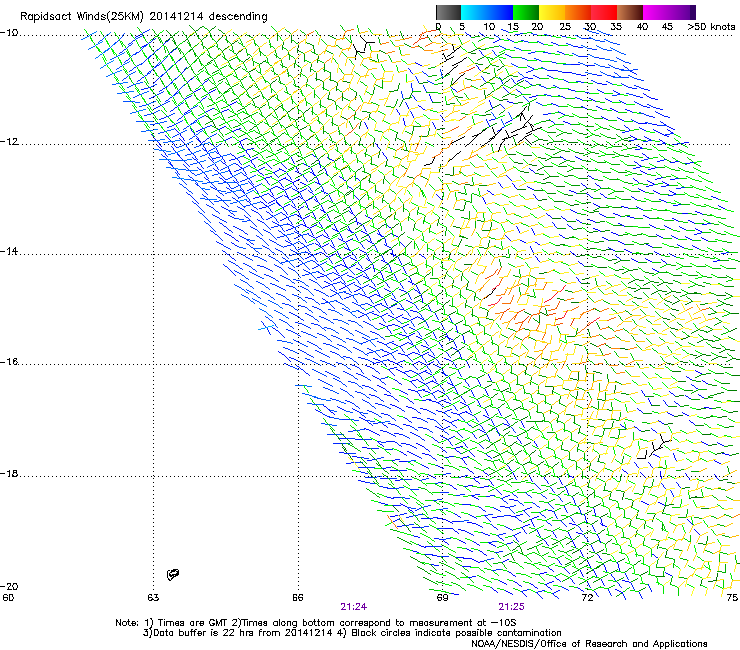The height and width of the screenshot is (650, 740).
Task: Click the orange 25-30 knots color band
Action: click(x=578, y=12)
